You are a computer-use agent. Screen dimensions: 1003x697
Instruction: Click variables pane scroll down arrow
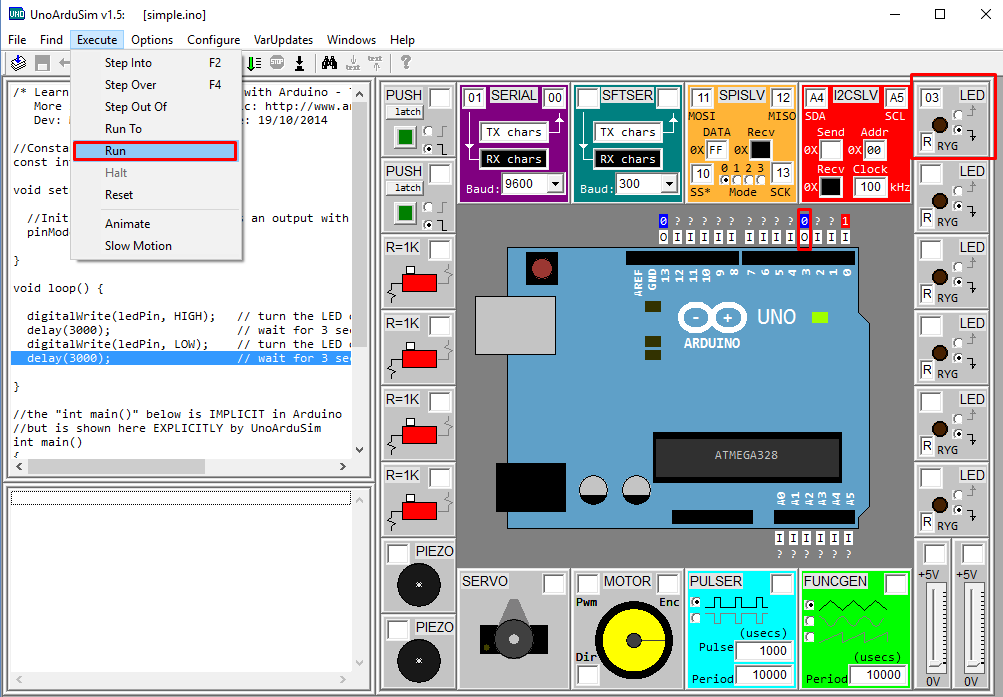point(359,662)
